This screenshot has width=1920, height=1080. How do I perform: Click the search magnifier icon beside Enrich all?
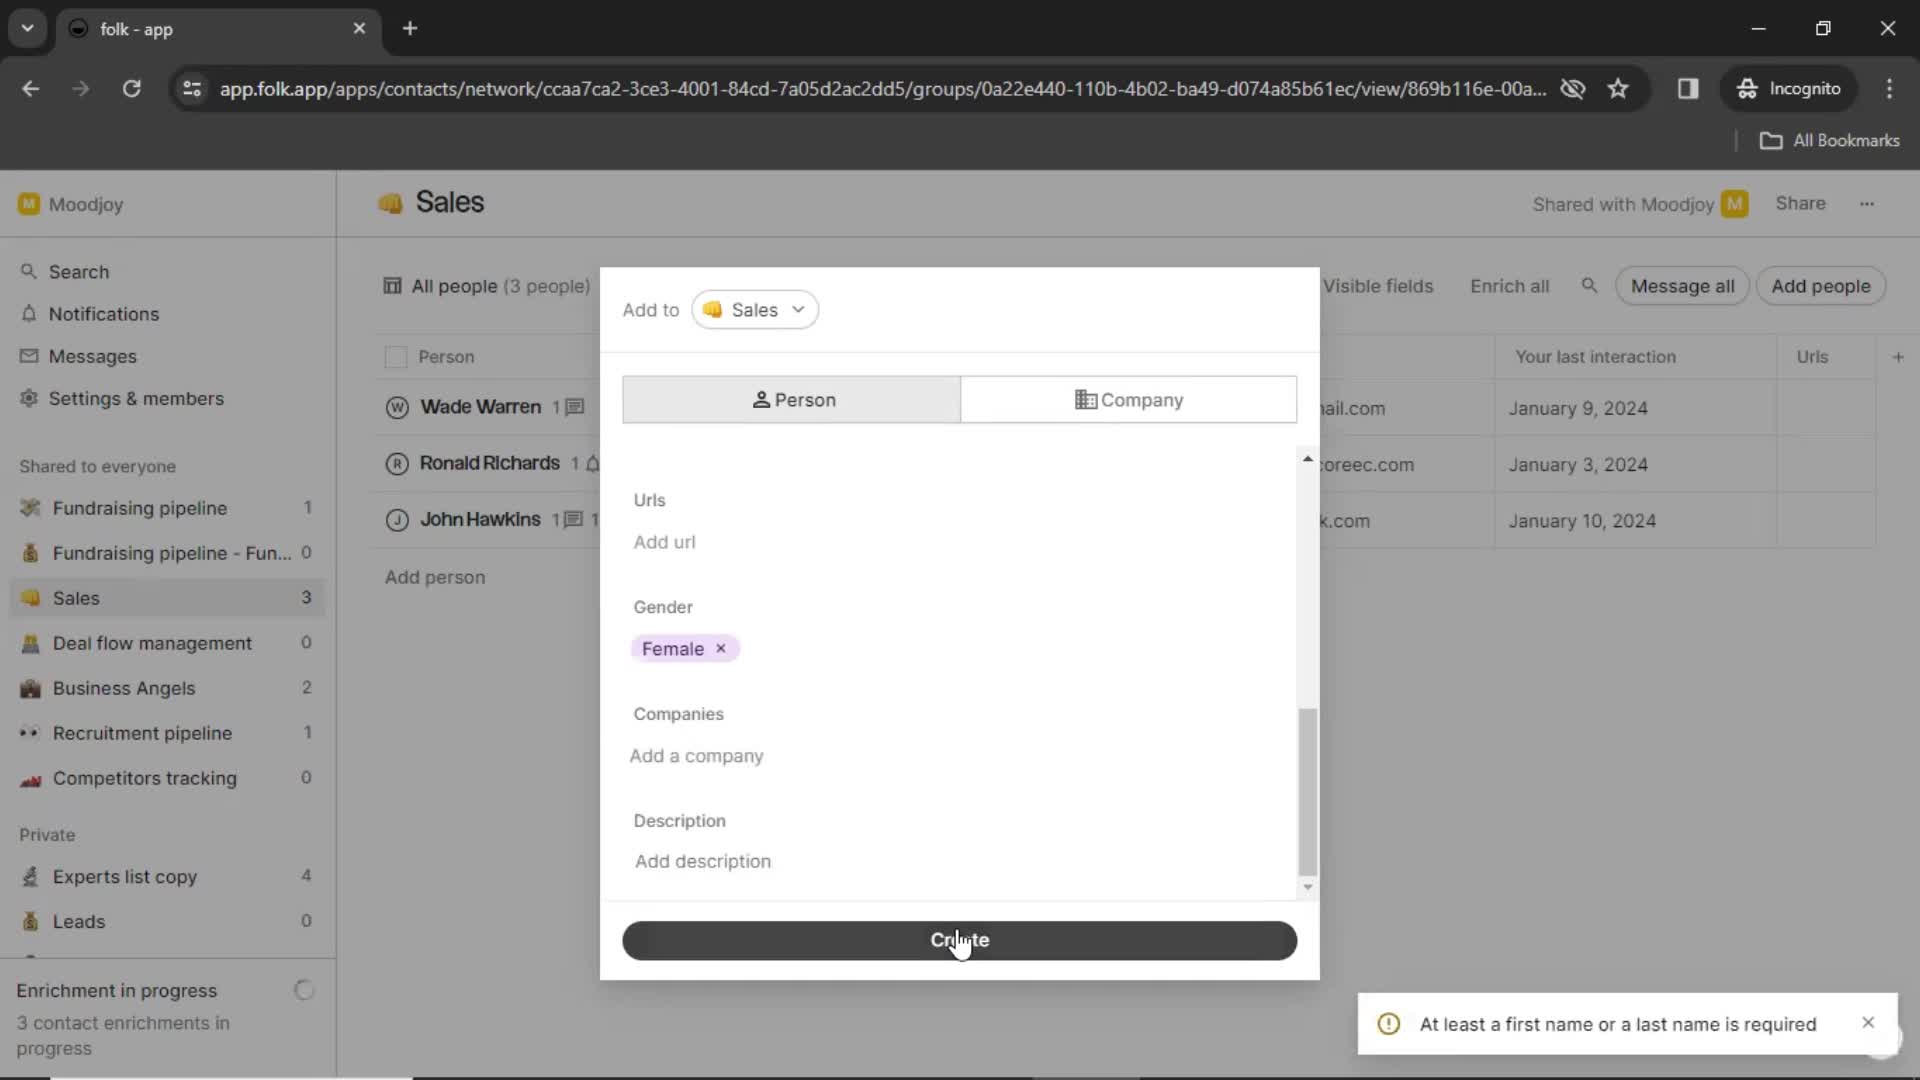[x=1588, y=286]
